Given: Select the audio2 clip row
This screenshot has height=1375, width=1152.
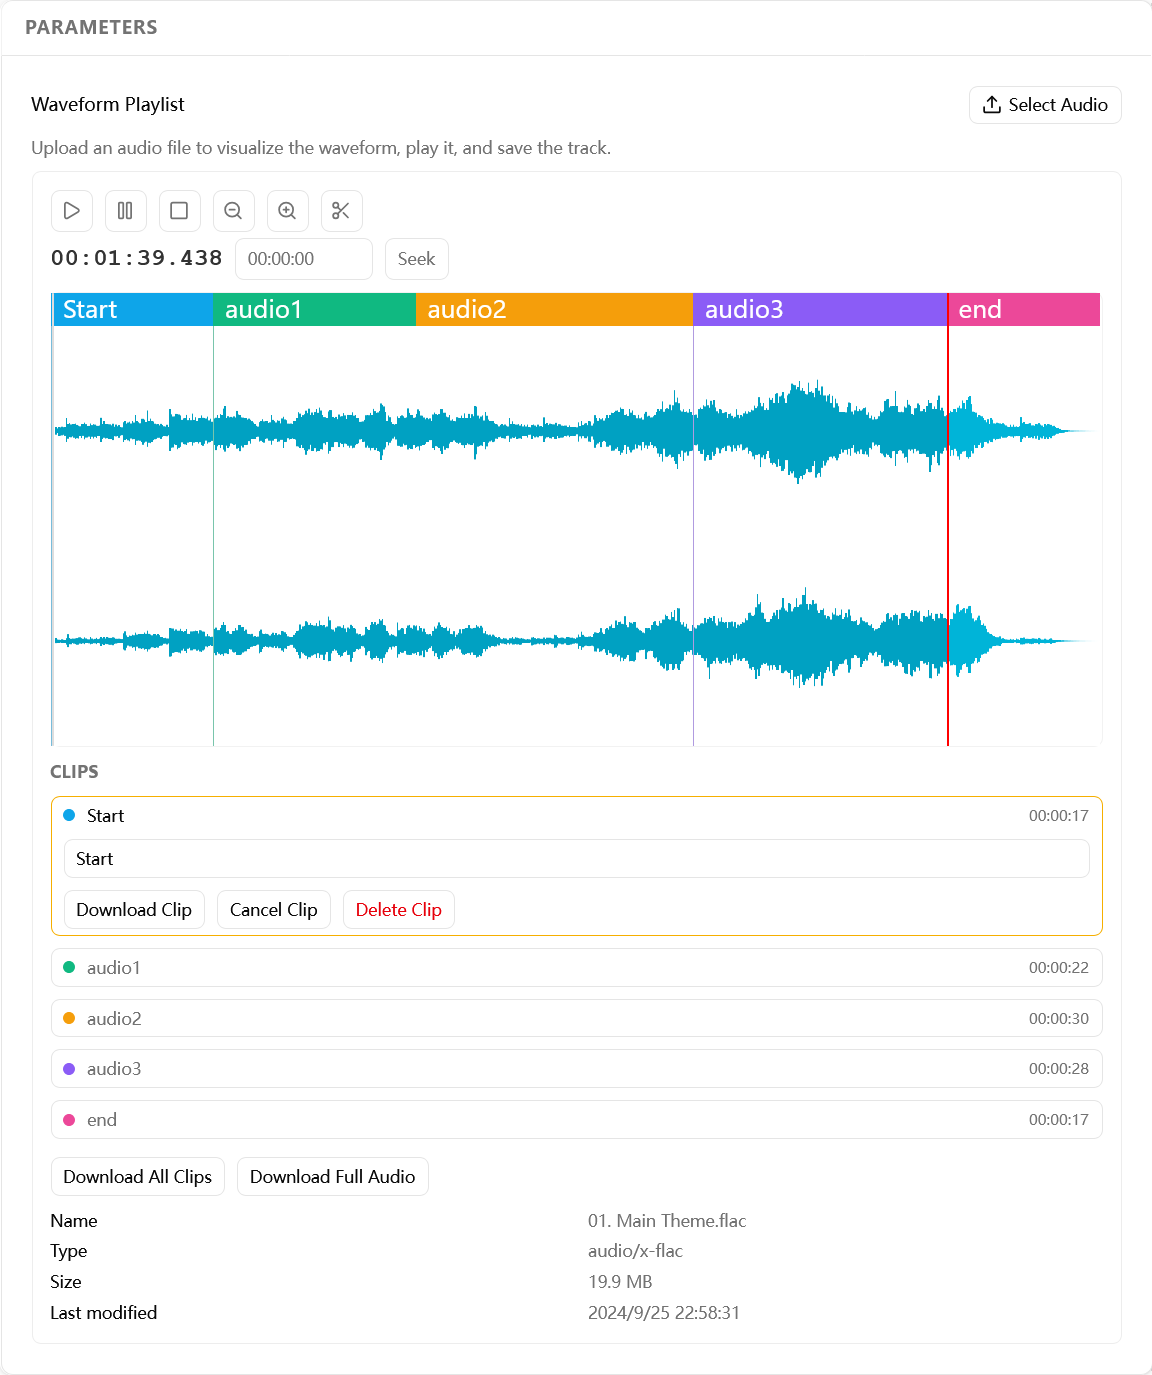Looking at the screenshot, I should (576, 1018).
